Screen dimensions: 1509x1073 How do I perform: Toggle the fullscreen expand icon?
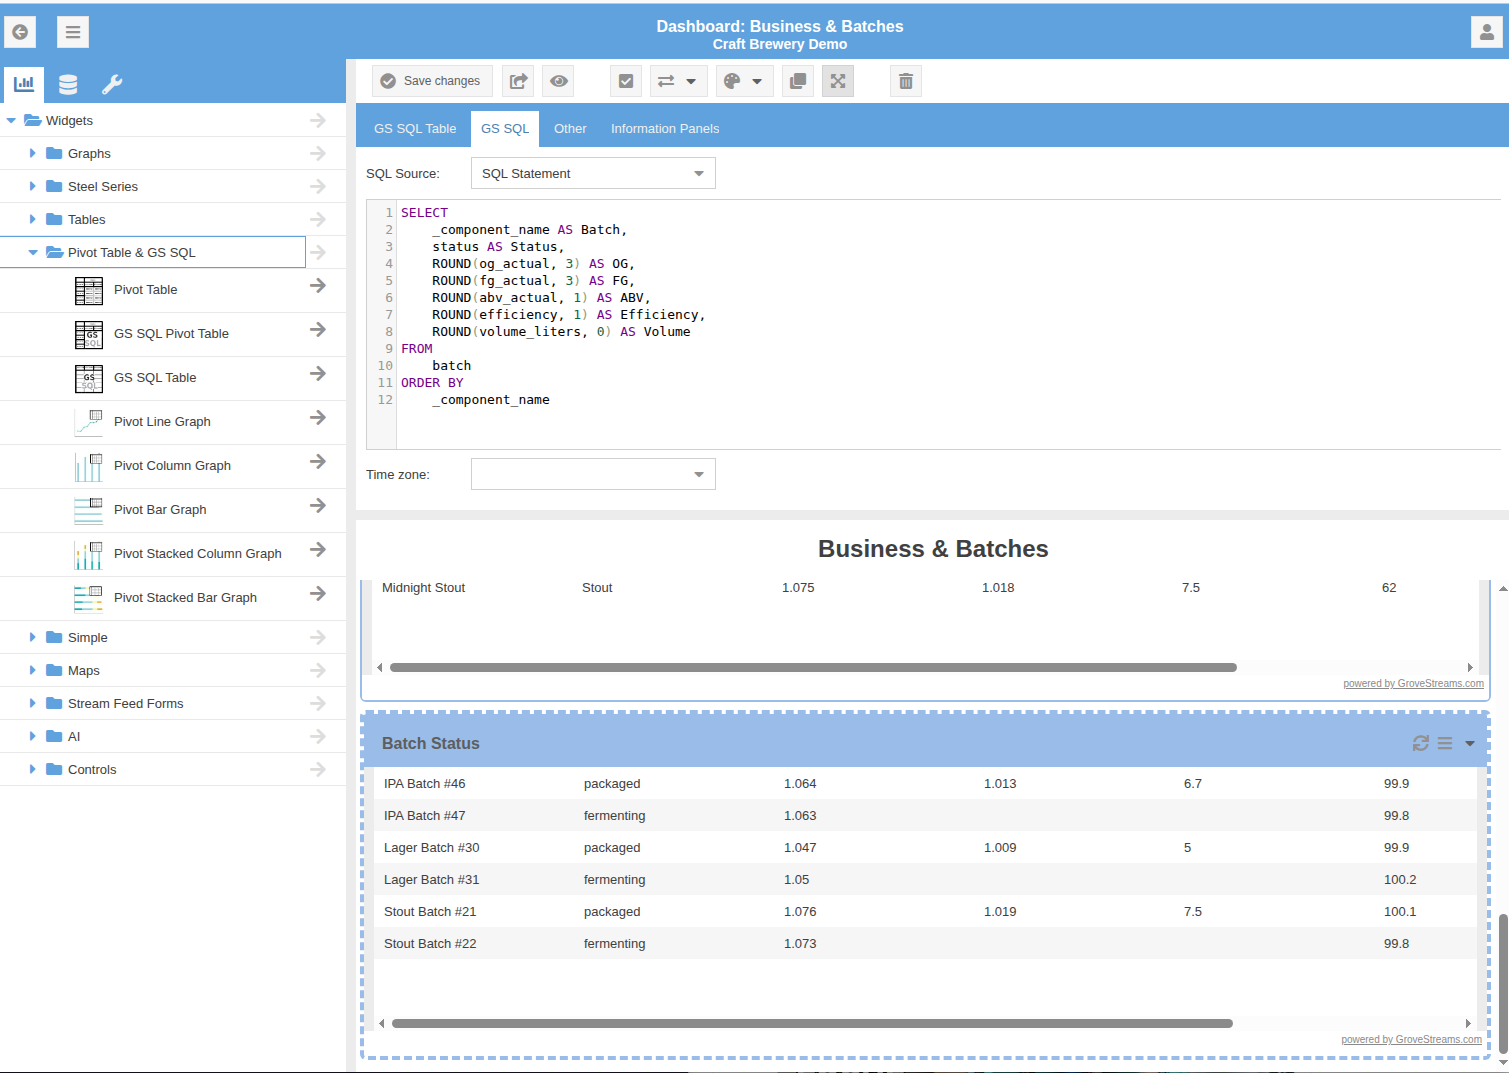[x=838, y=81]
